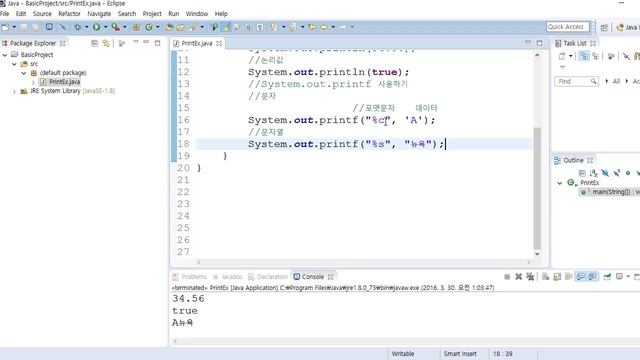The height and width of the screenshot is (360, 640).
Task: Collapse All in Package Explorer
Action: [95, 43]
